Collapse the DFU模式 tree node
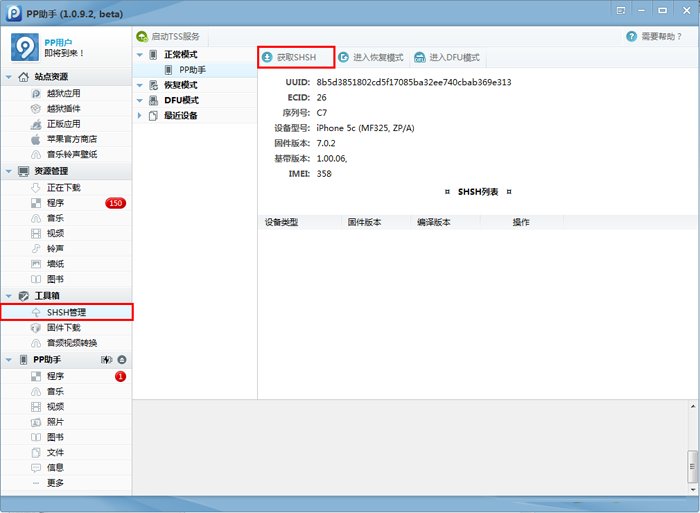This screenshot has height=513, width=700. (139, 100)
